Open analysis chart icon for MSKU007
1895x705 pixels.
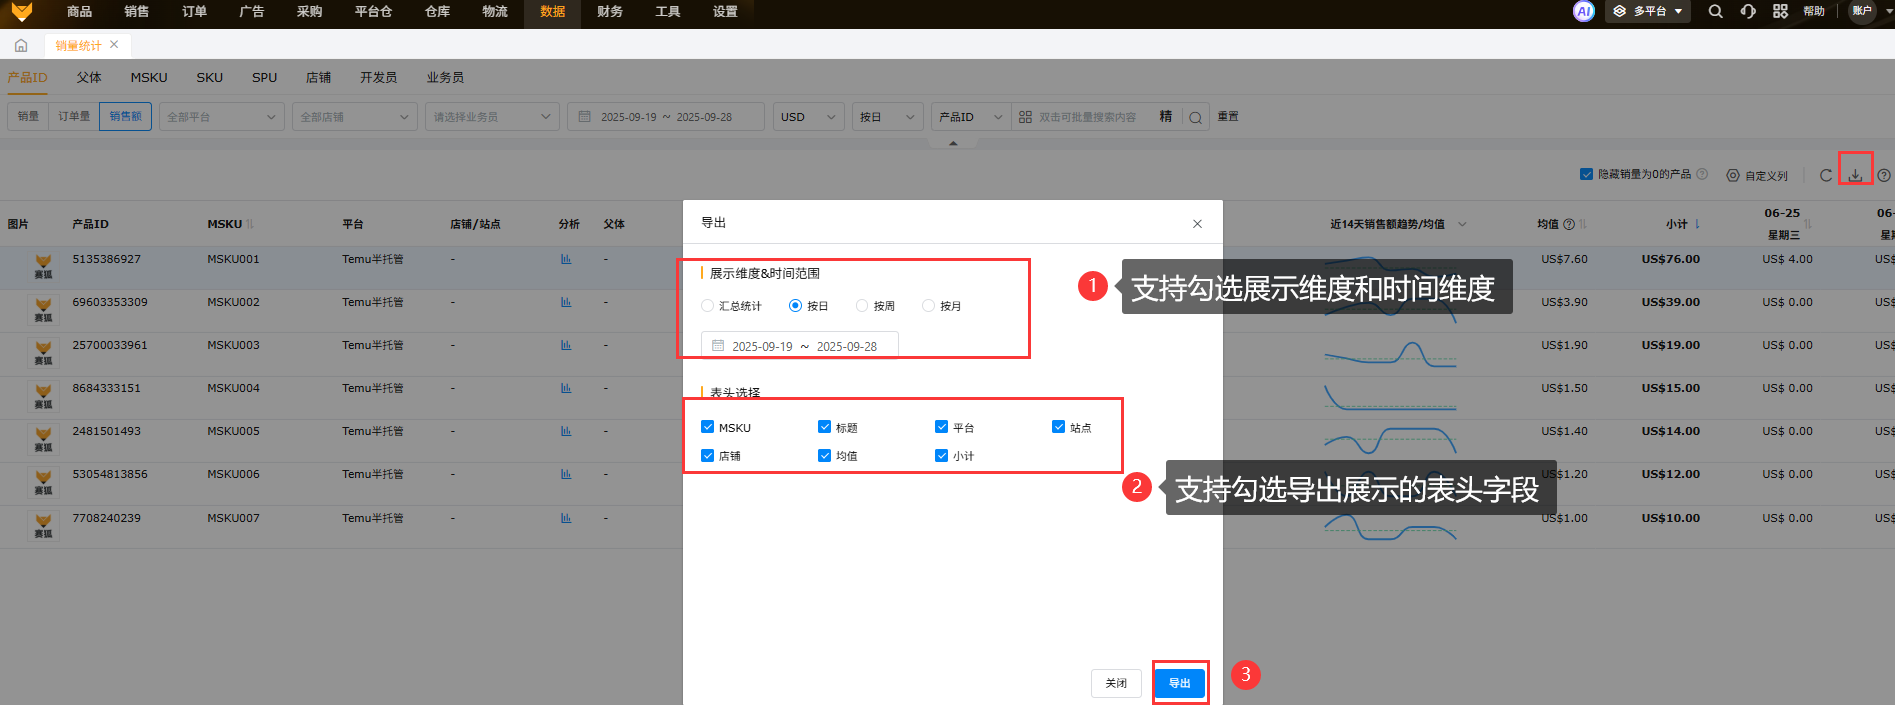click(566, 518)
